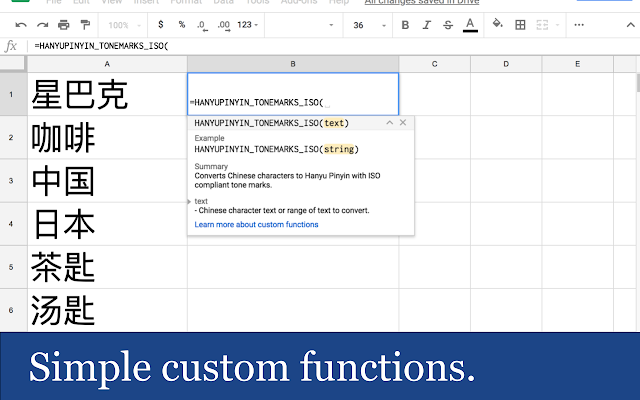Select cell containing 日本
Screen dimensions: 640x400
tap(107, 224)
